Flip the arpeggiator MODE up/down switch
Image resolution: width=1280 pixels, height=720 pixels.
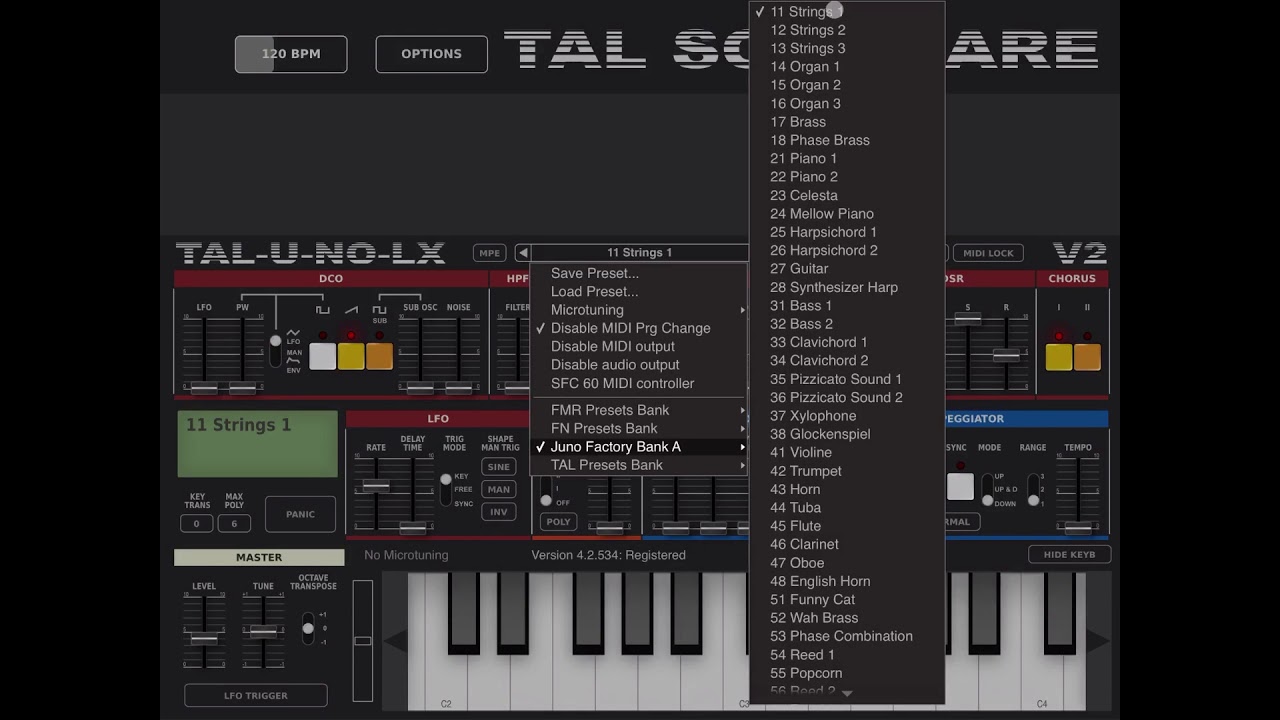point(986,490)
